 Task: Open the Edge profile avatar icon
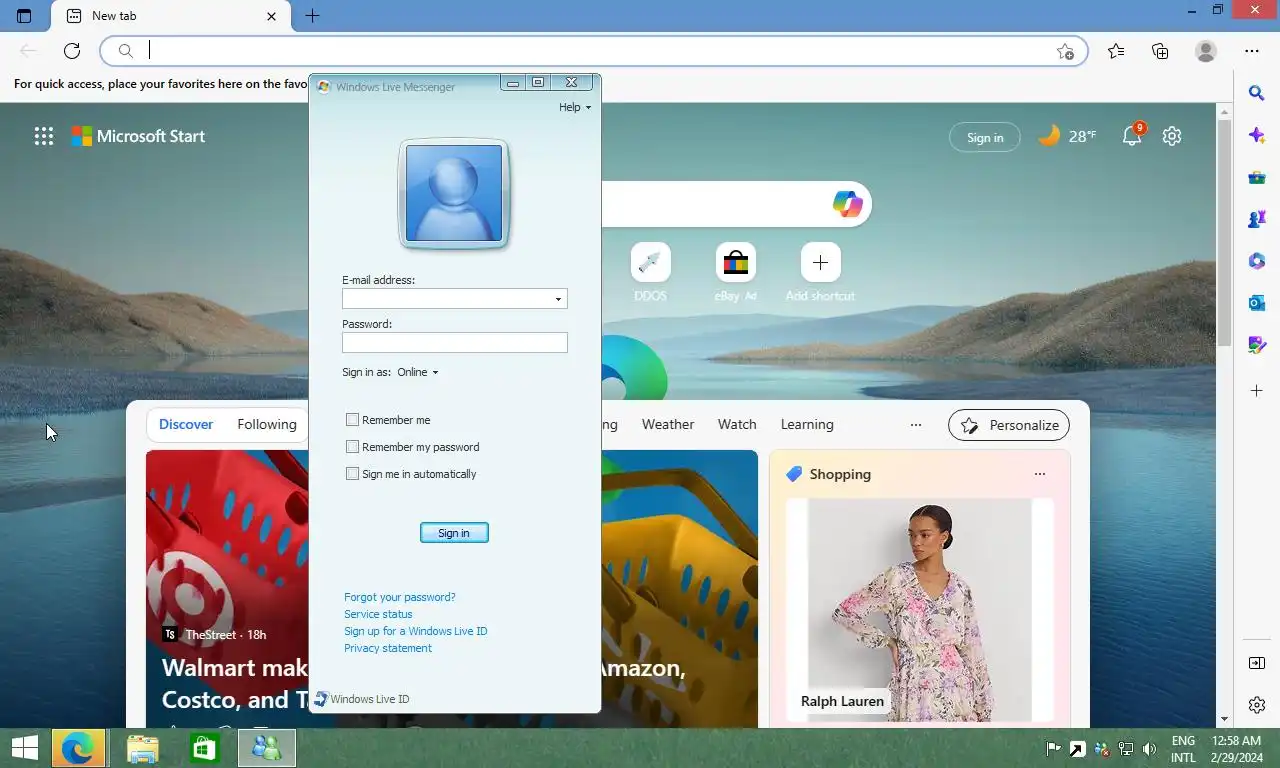pos(1206,51)
